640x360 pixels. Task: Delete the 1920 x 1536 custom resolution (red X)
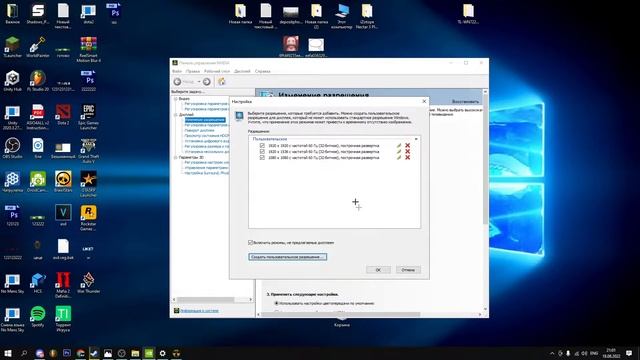407,151
